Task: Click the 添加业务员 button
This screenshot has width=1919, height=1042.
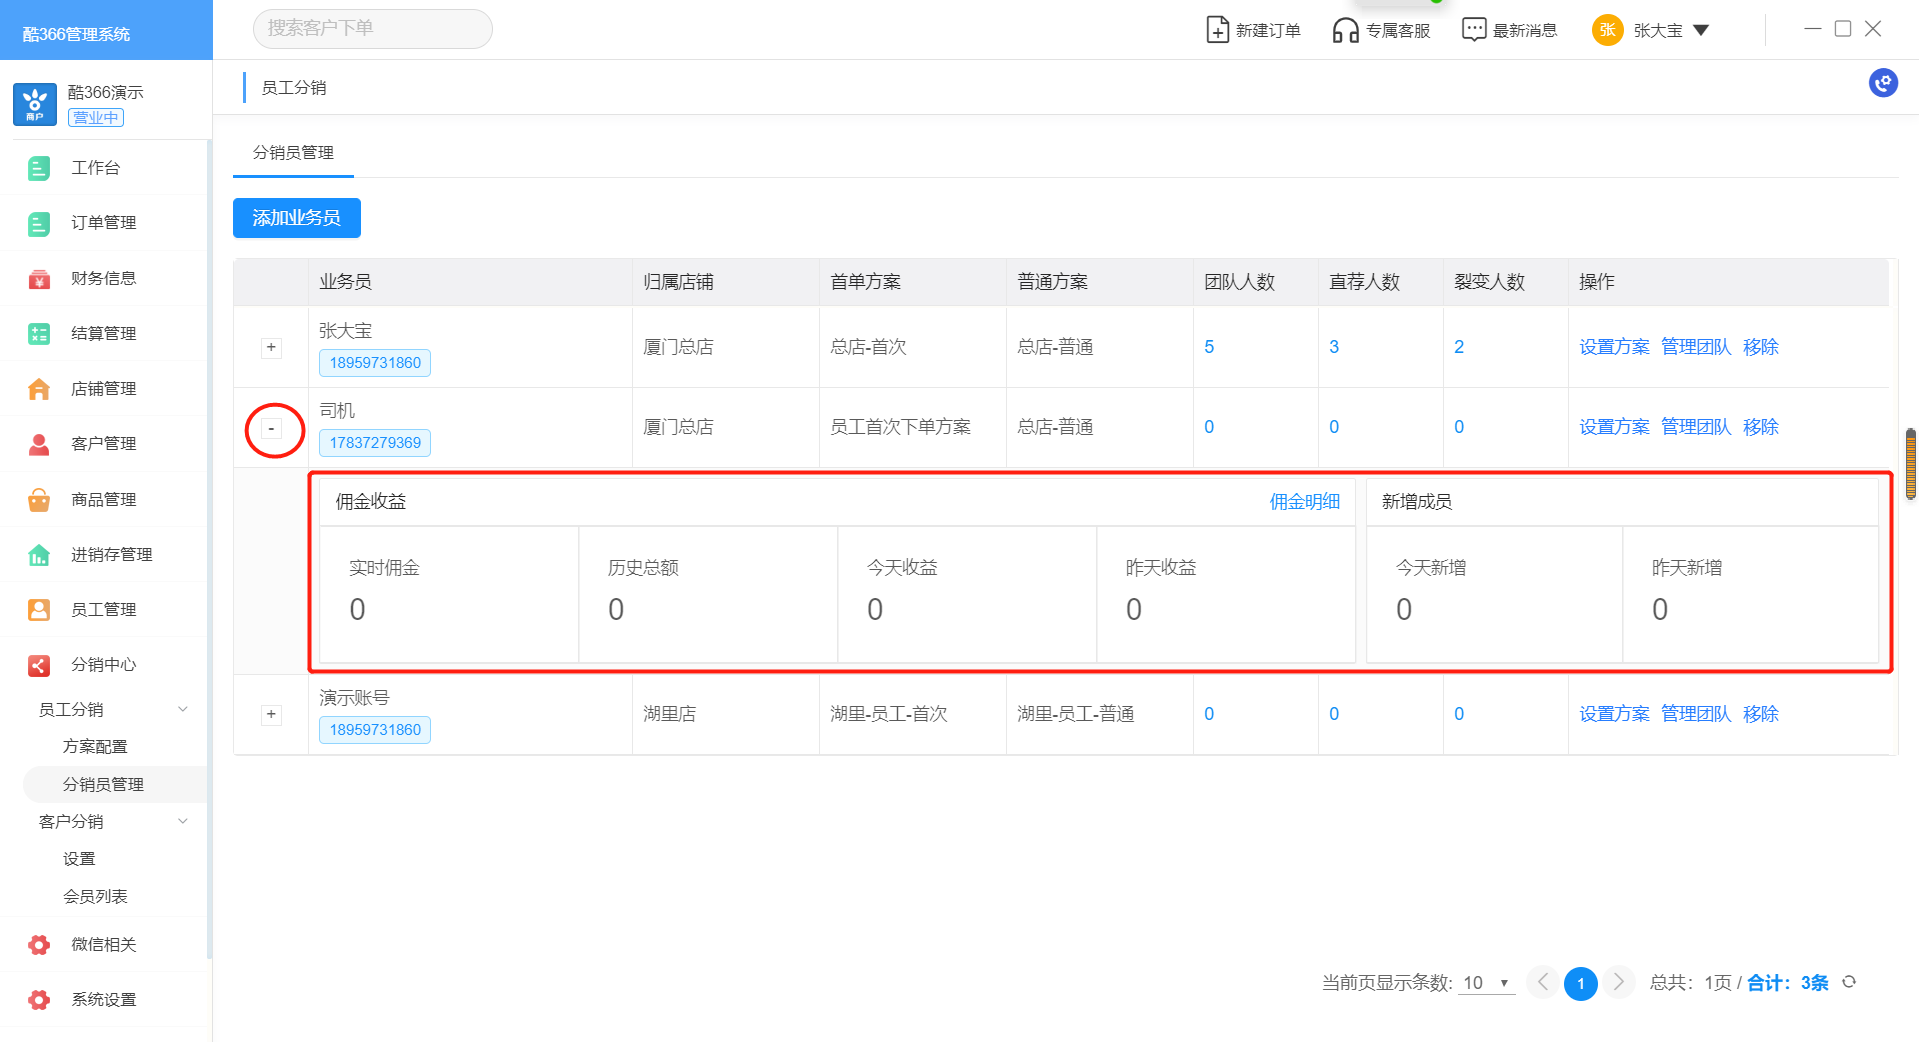Action: tap(296, 218)
